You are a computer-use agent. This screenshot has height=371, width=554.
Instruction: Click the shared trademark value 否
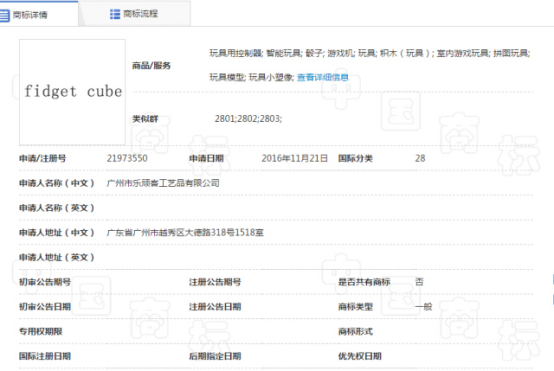419,282
